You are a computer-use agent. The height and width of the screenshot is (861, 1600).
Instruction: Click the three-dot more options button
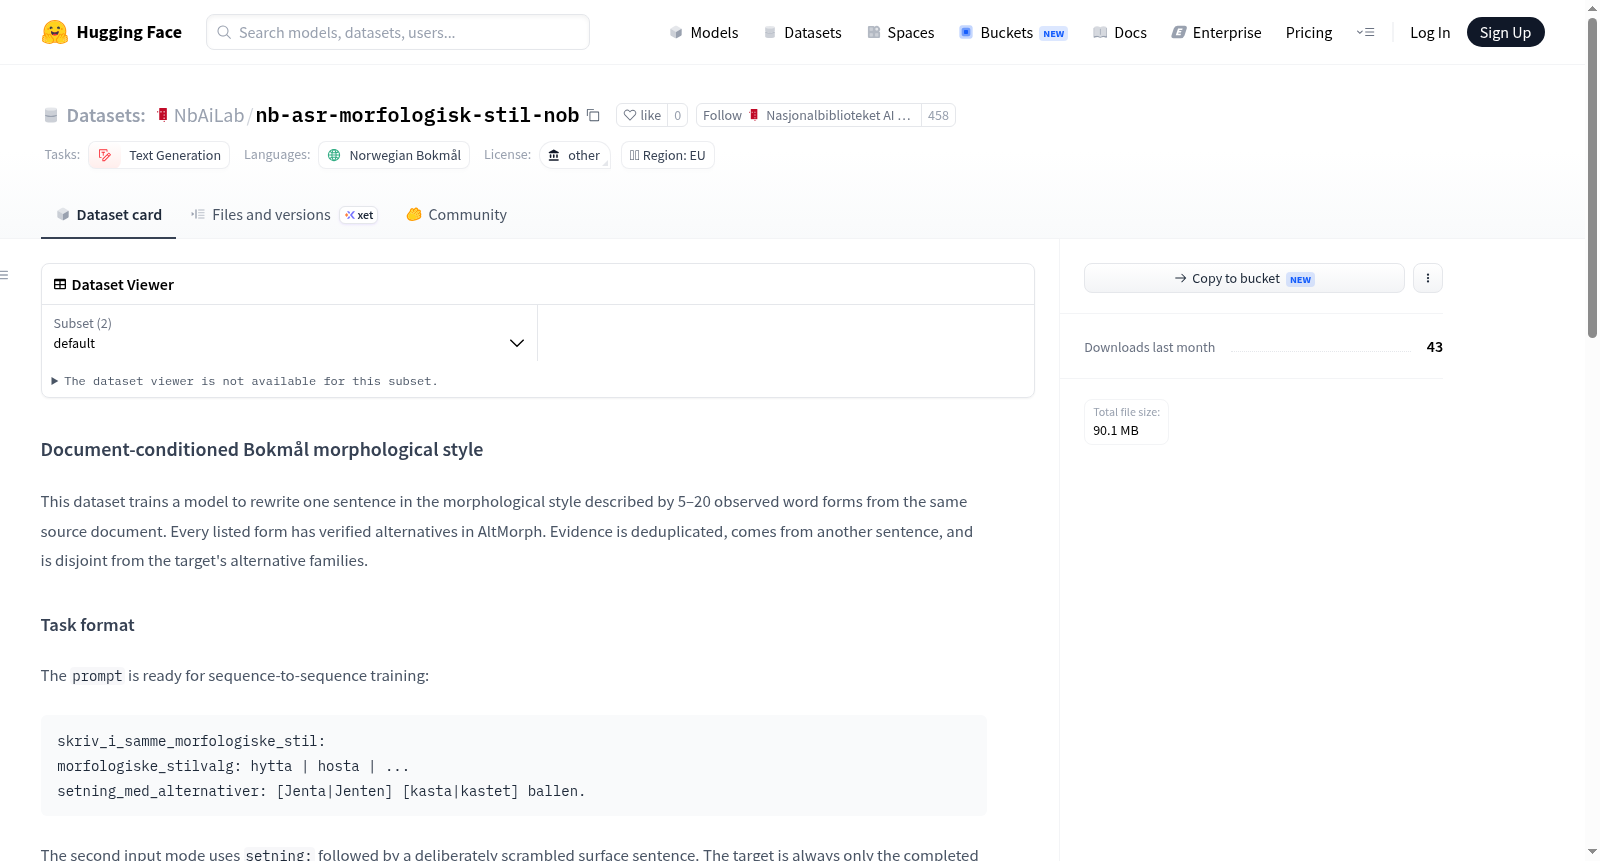(x=1428, y=278)
